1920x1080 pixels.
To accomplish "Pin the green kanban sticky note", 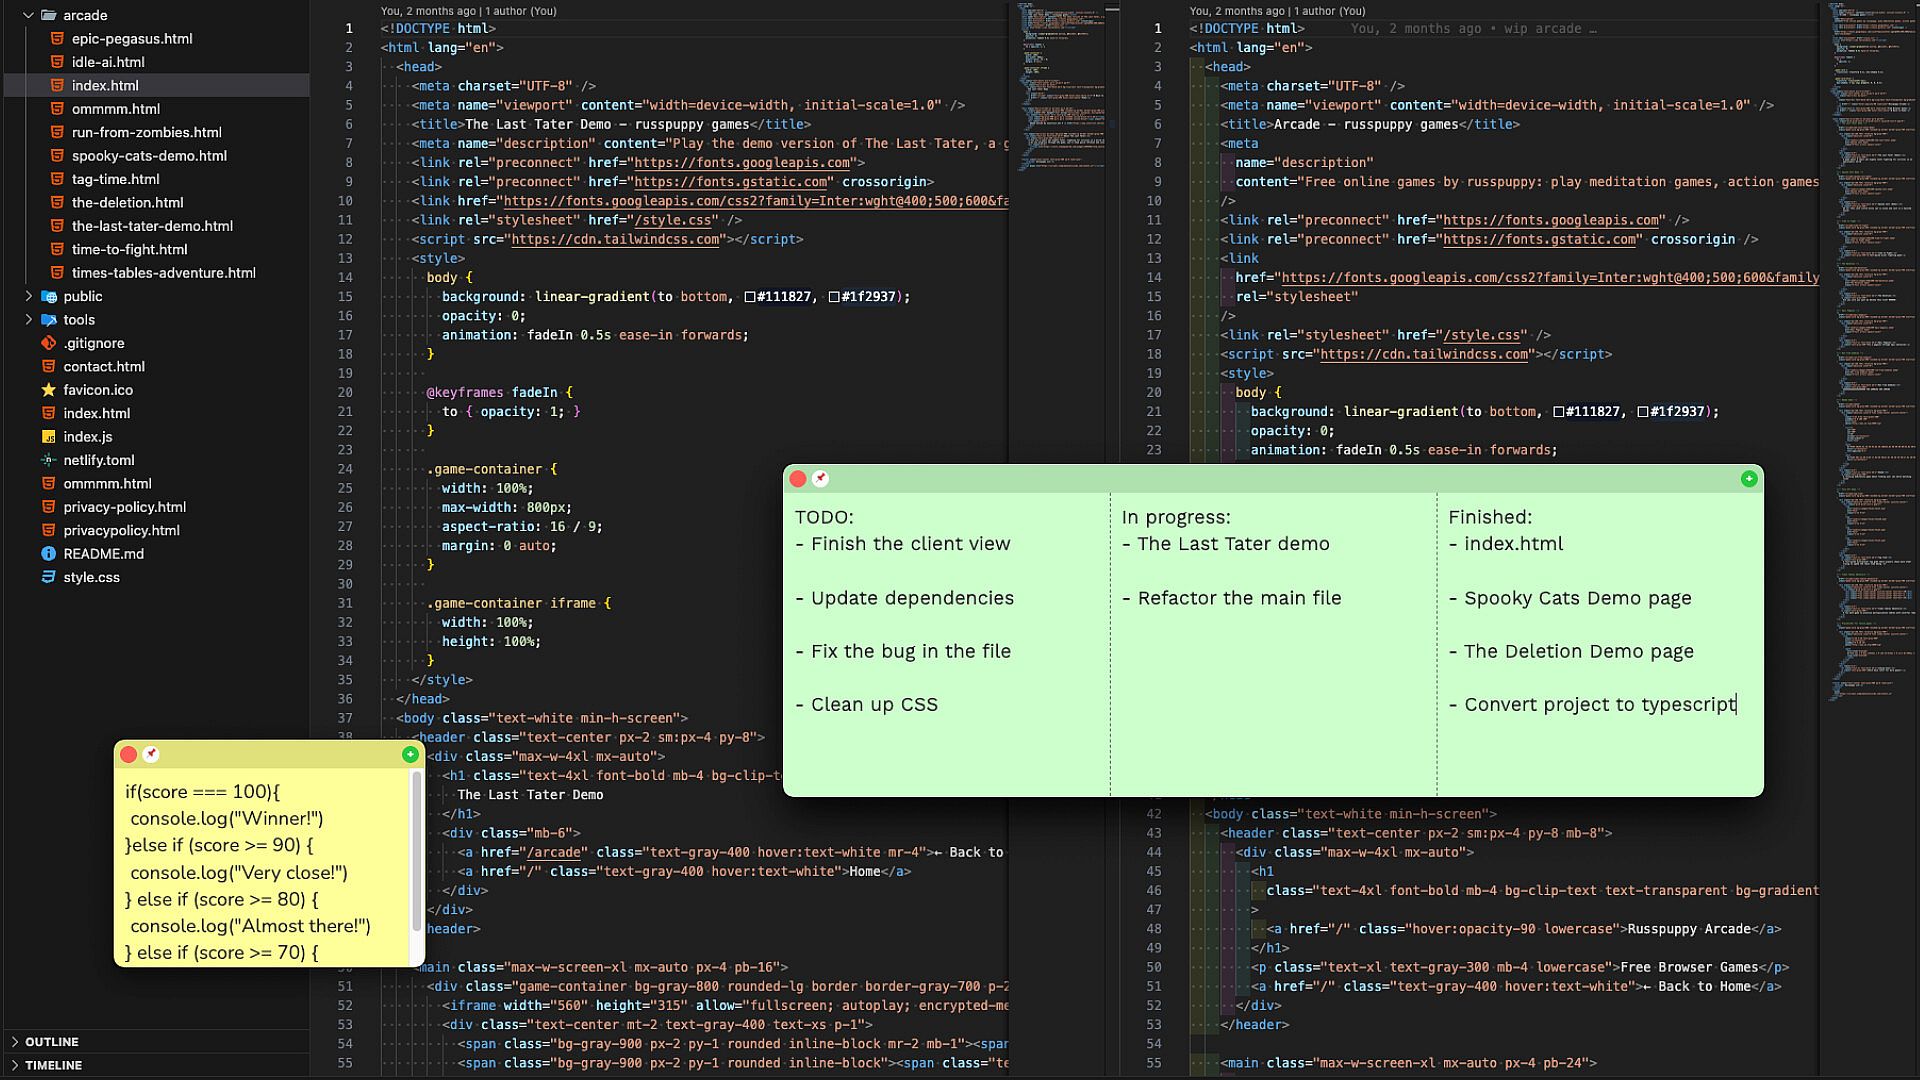I will pyautogui.click(x=820, y=479).
